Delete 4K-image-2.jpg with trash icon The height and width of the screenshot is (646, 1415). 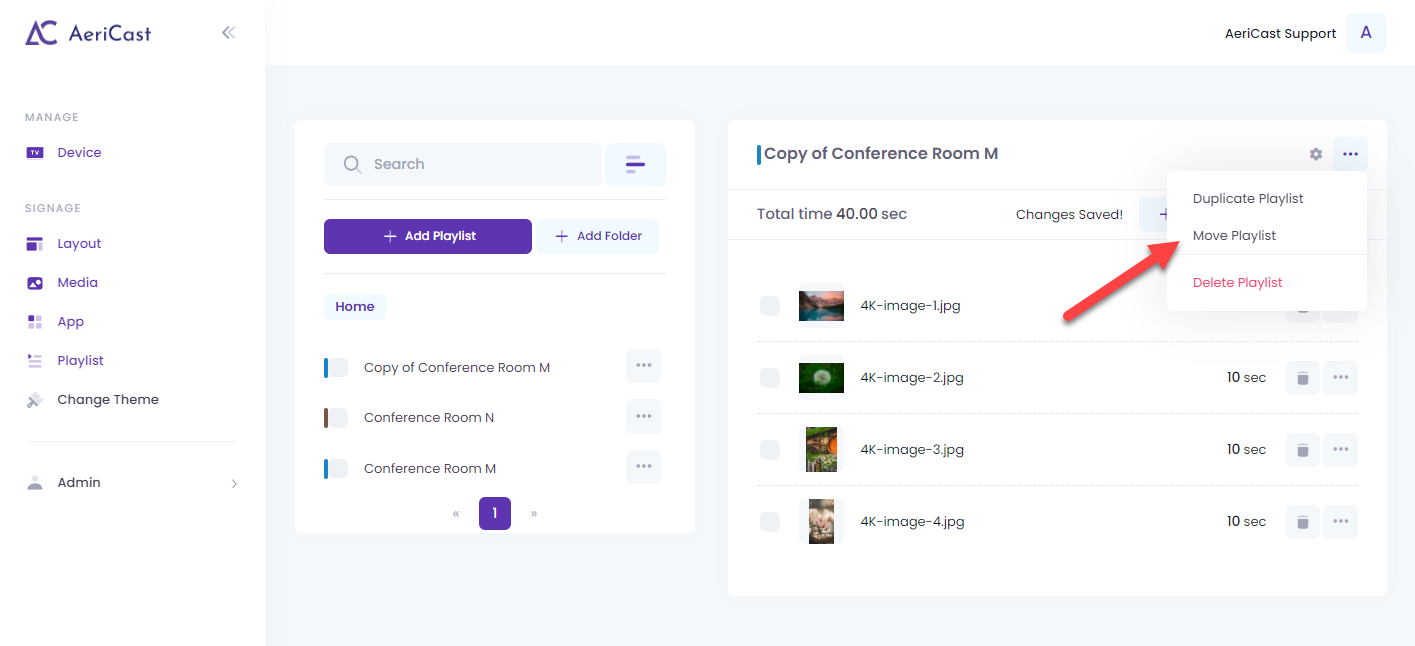point(1303,378)
